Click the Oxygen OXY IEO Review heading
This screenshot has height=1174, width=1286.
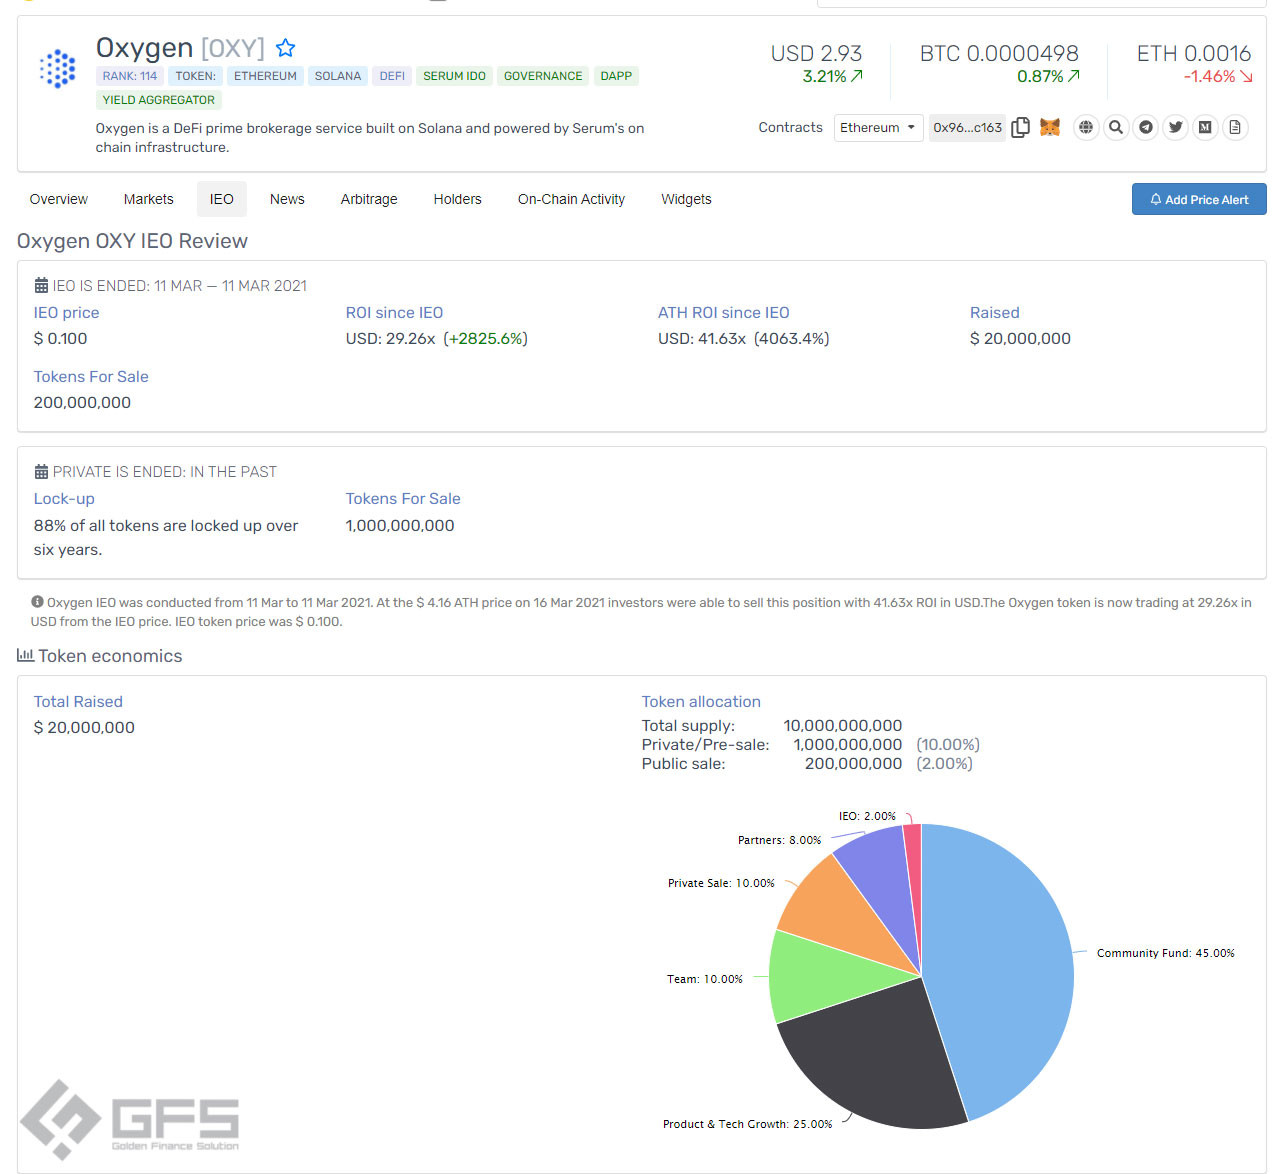132,241
